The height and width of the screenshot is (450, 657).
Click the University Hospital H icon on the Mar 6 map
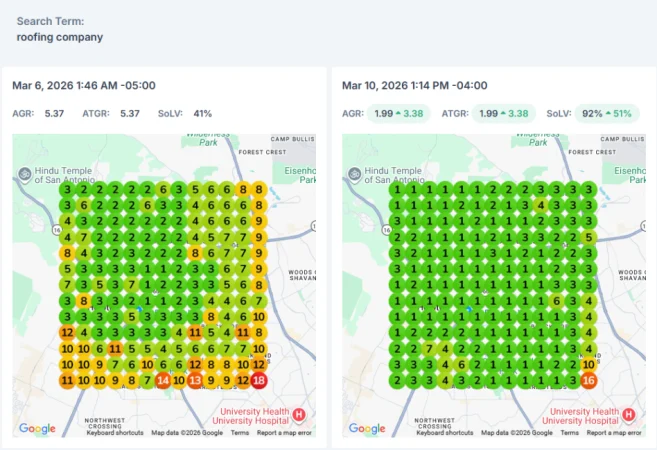298,415
